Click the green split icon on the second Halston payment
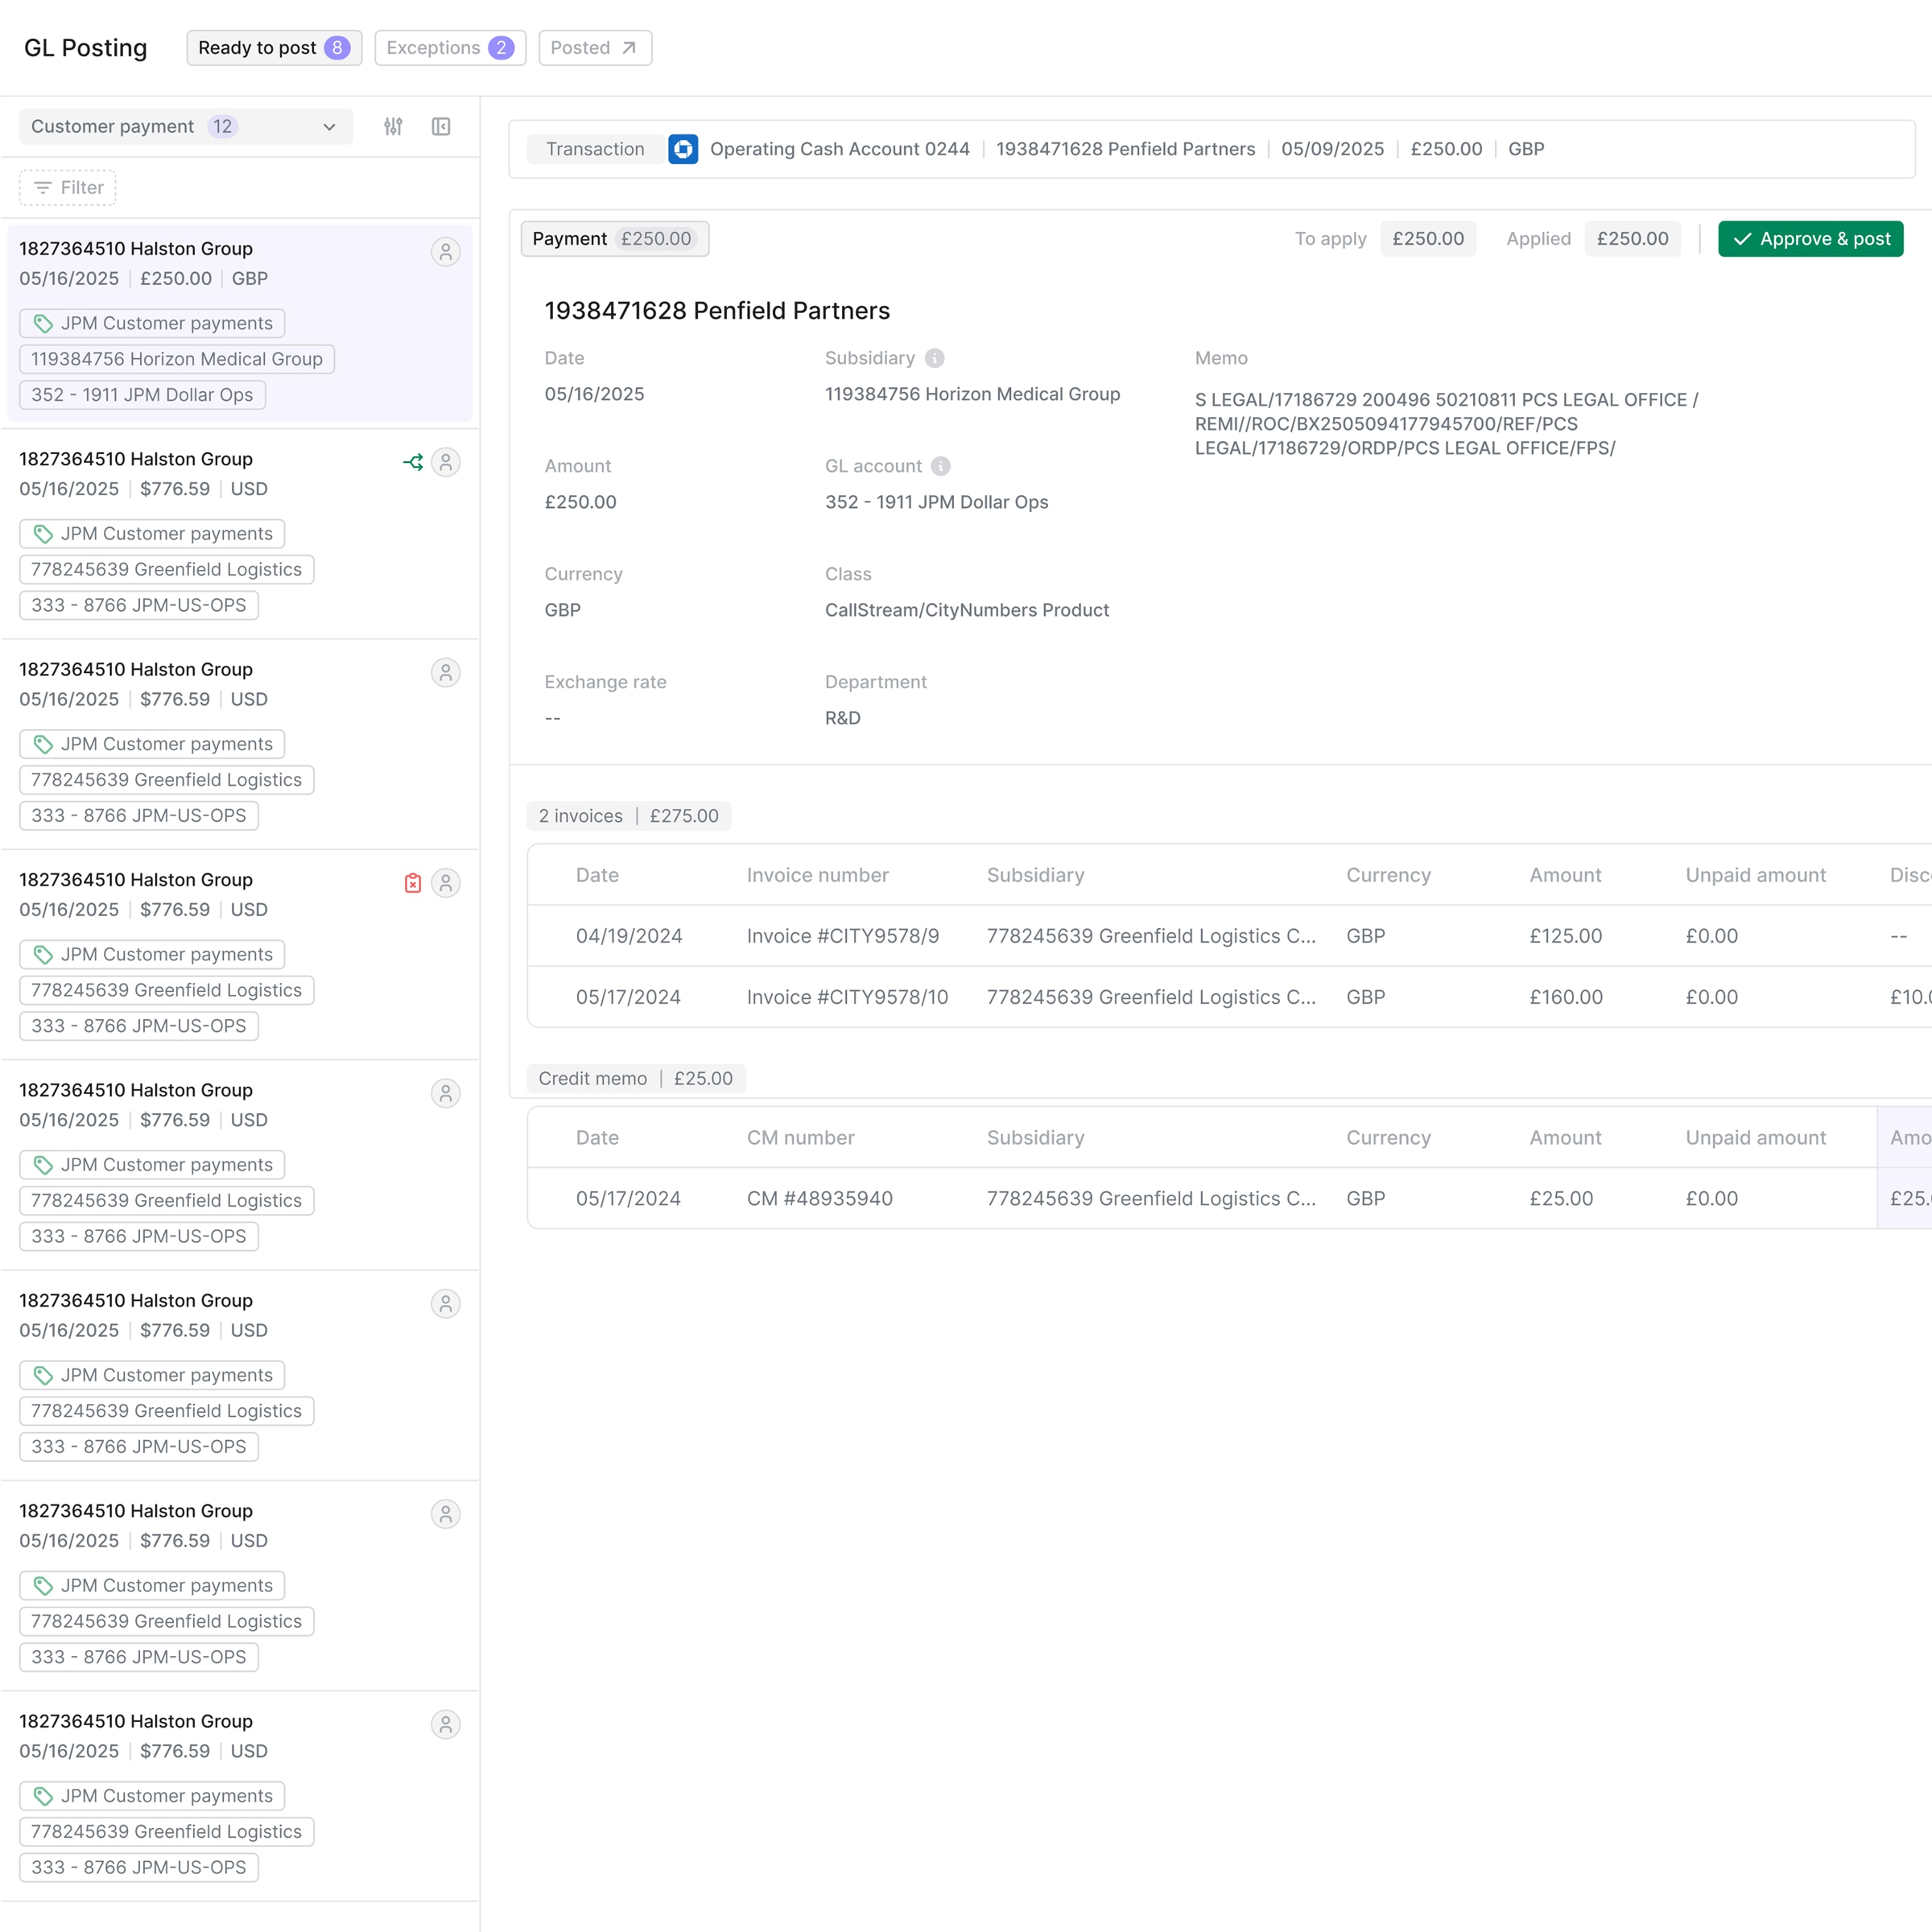The image size is (1932, 1932). click(413, 462)
